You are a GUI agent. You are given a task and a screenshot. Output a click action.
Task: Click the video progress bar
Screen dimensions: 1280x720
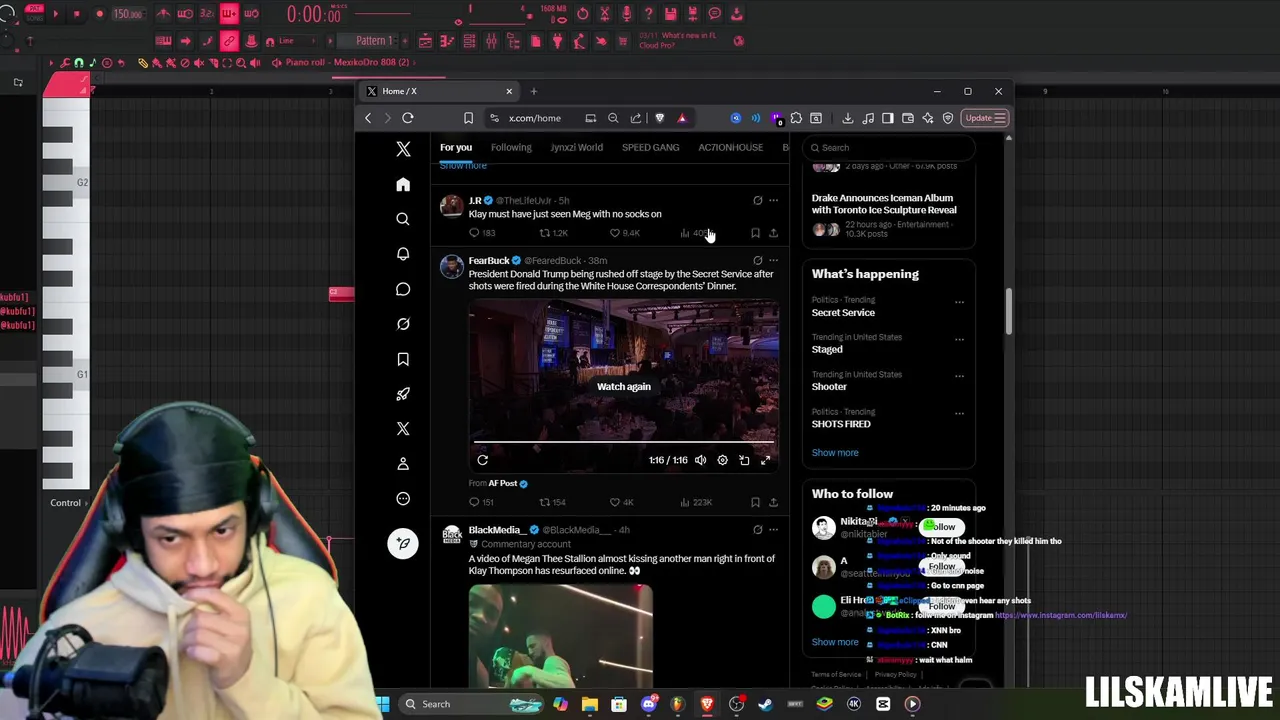click(623, 441)
